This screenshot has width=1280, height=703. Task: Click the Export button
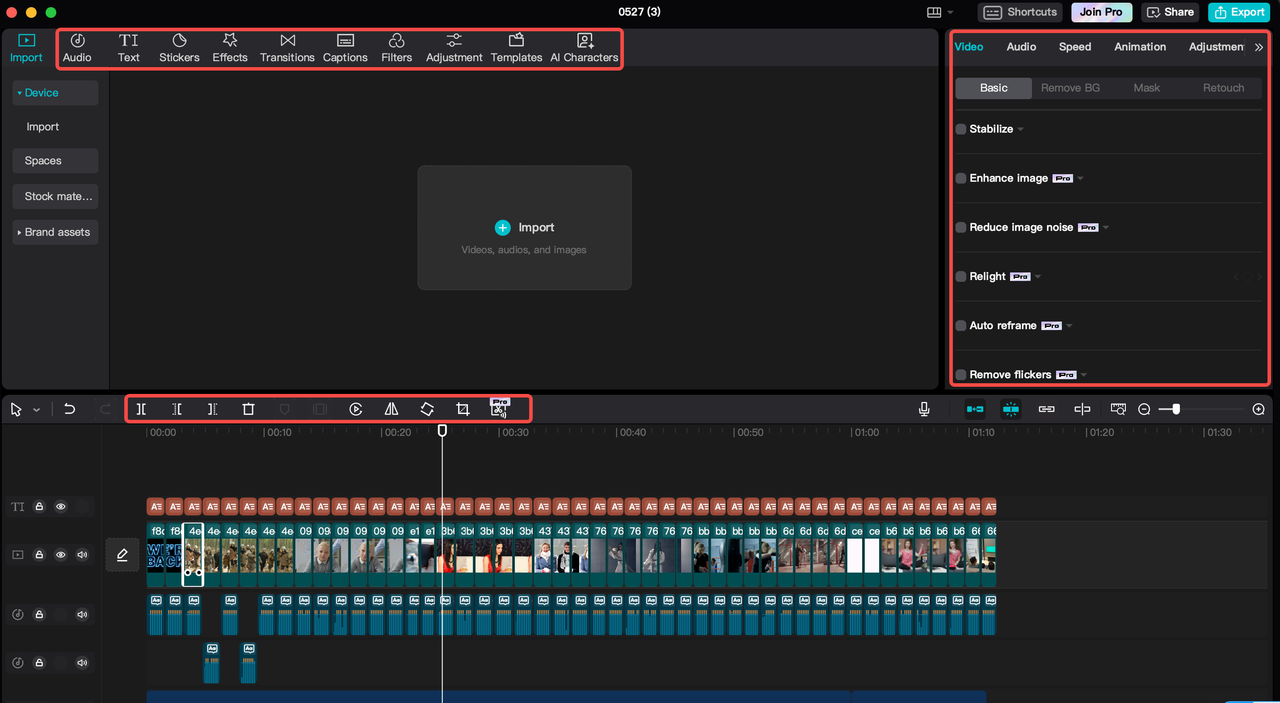tap(1238, 12)
